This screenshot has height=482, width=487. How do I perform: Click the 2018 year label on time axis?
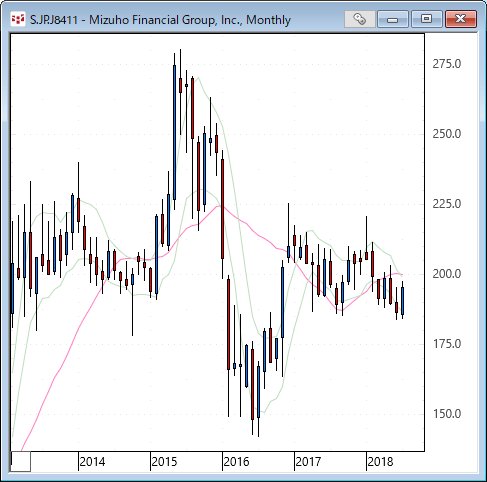tap(380, 462)
